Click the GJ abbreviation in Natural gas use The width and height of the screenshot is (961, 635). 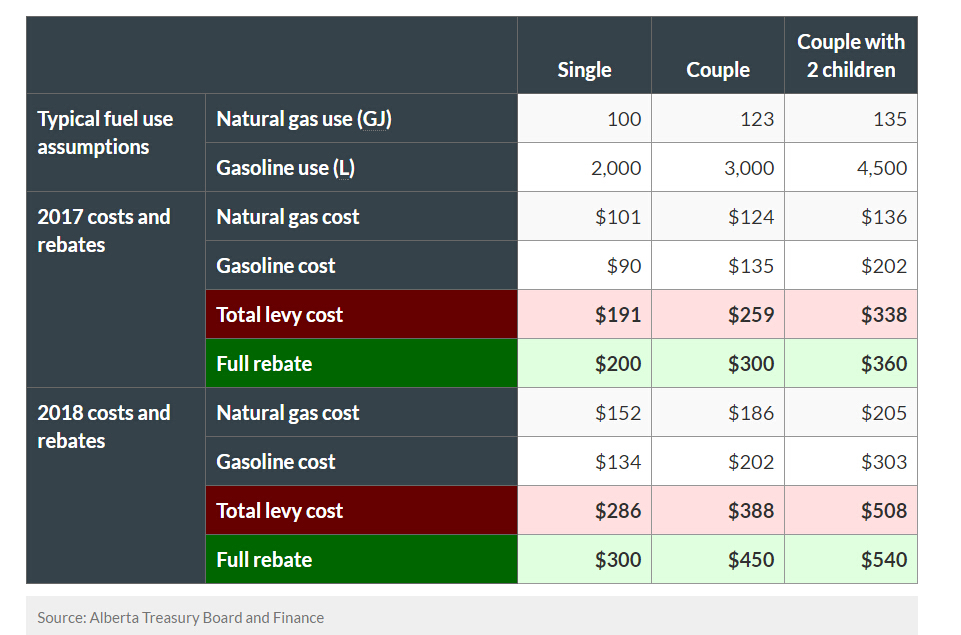pos(374,119)
